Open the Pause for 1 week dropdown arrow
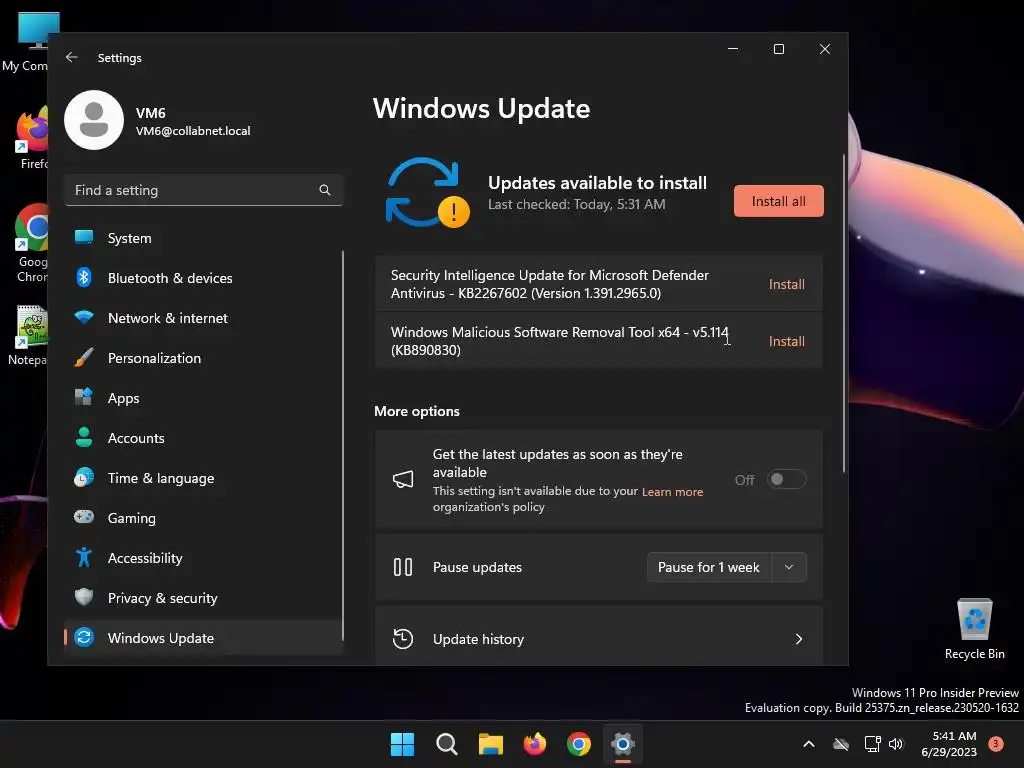The height and width of the screenshot is (768, 1024). pos(789,567)
